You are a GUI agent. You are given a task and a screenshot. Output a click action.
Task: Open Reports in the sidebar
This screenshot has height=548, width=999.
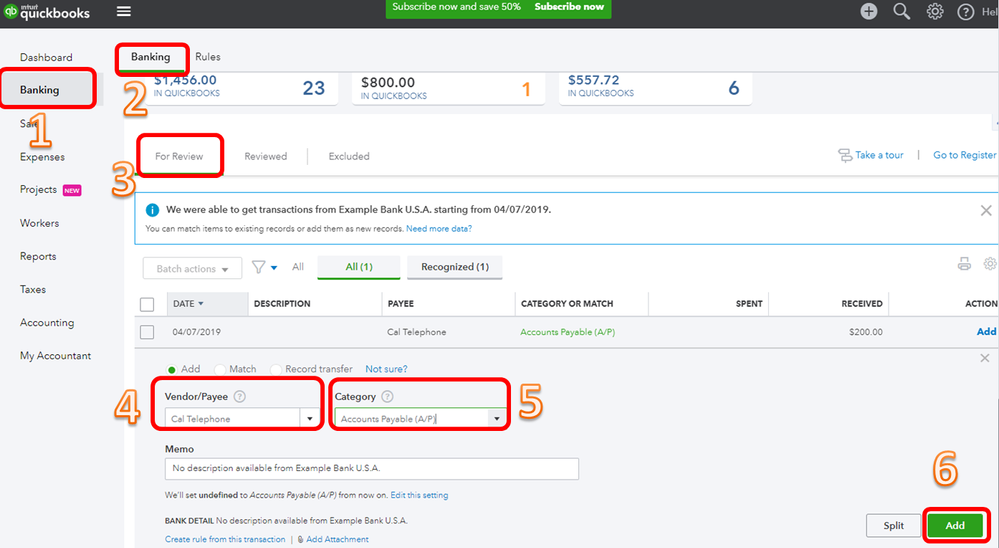point(38,256)
